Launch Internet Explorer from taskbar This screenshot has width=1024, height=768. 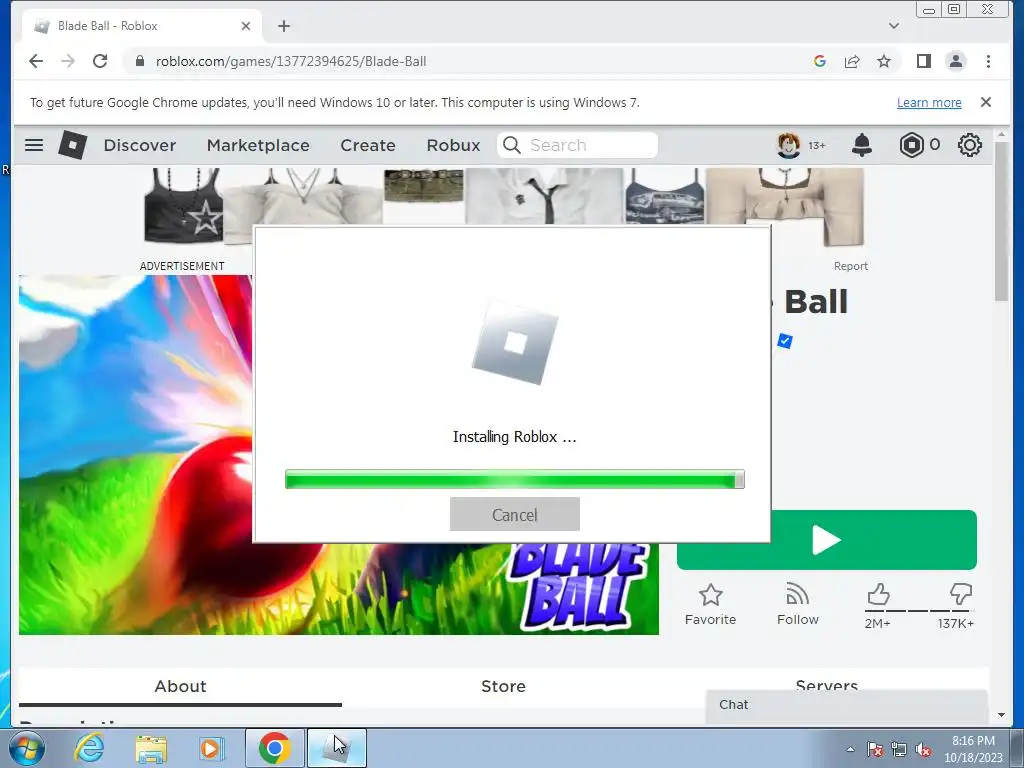tap(89, 748)
